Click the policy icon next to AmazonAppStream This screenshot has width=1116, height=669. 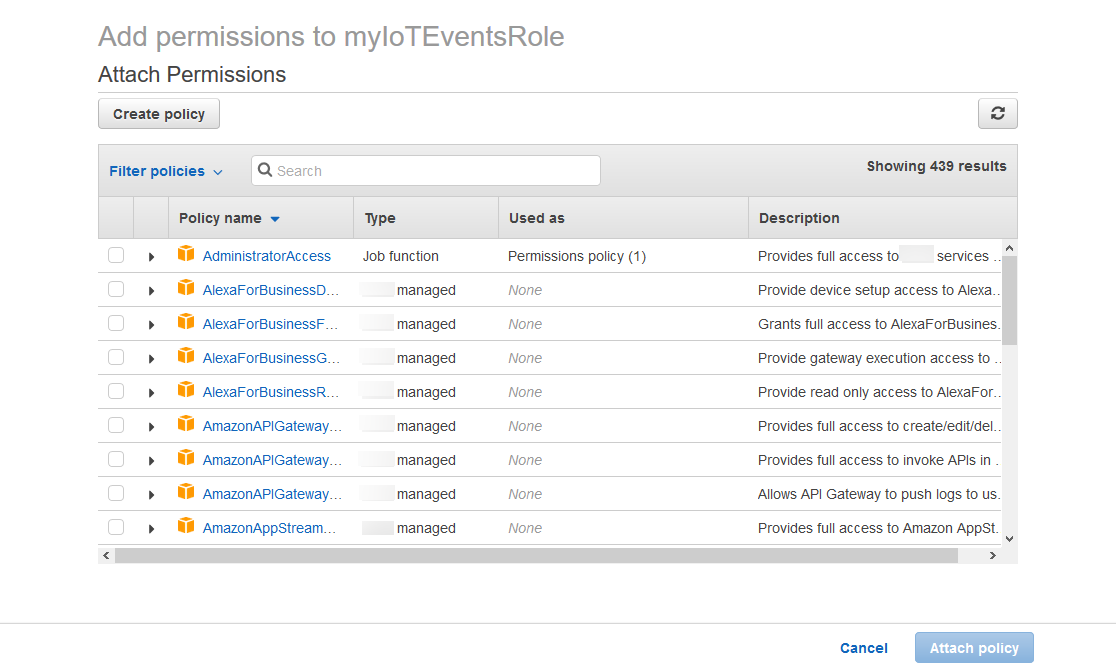[186, 527]
